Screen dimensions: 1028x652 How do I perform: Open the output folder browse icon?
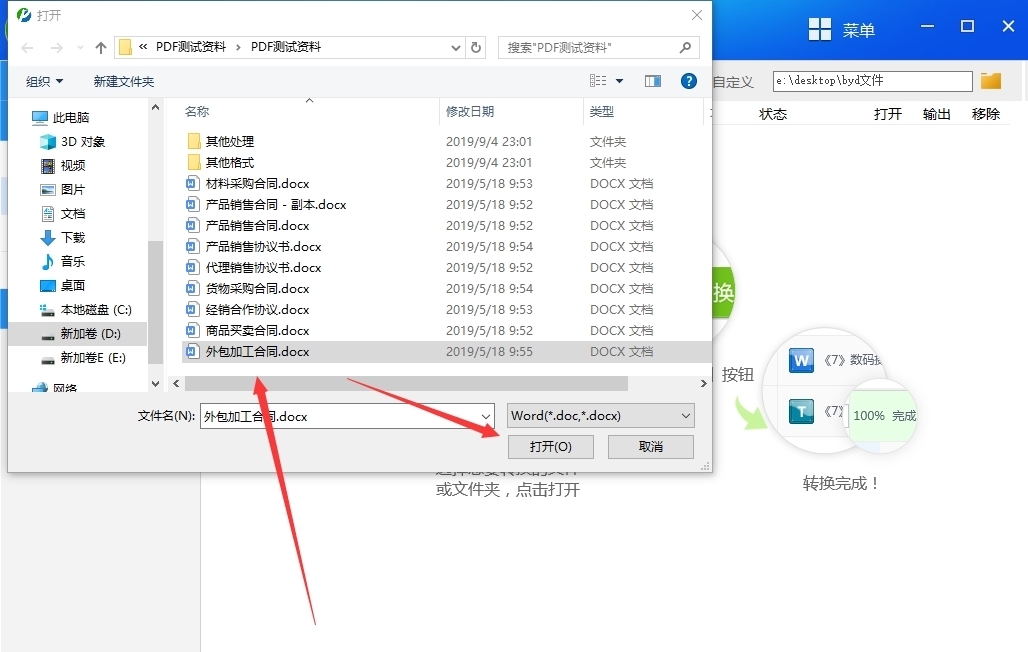(x=990, y=80)
